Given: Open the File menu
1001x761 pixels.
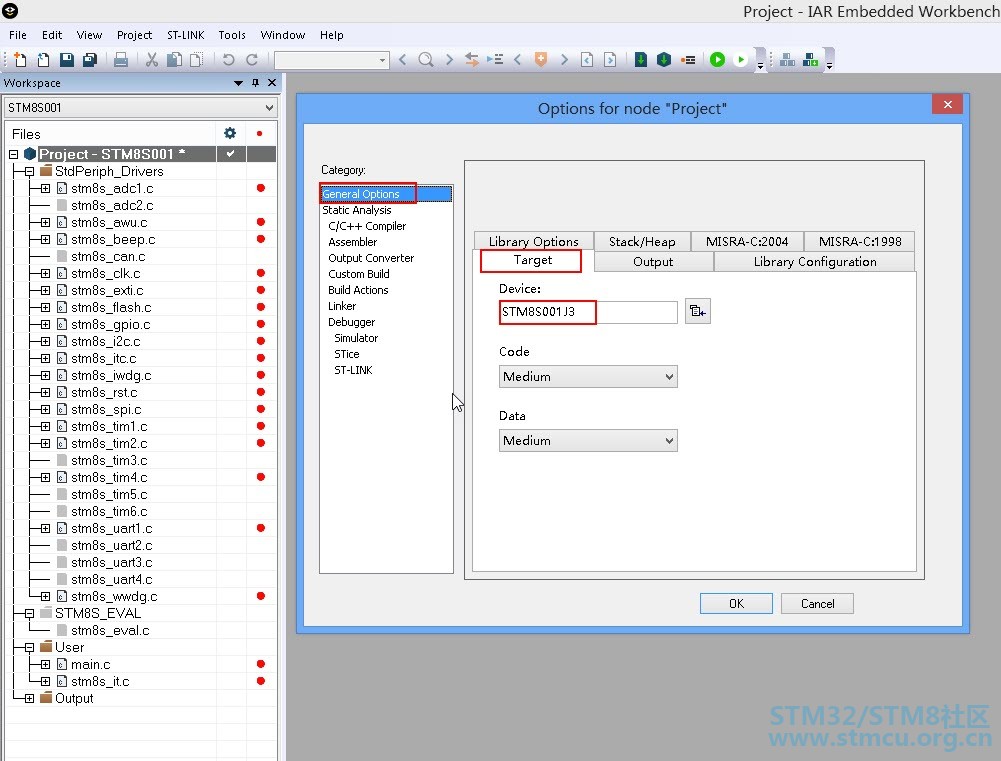Looking at the screenshot, I should [18, 35].
